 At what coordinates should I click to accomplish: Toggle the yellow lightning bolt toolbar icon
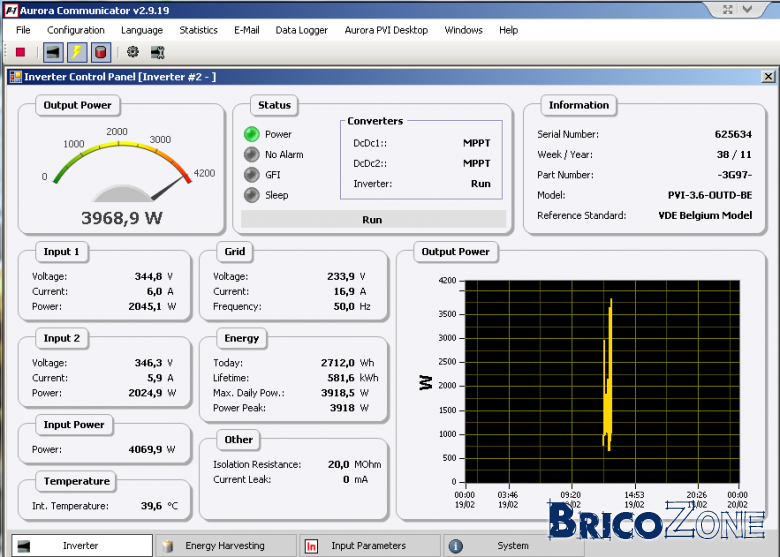pyautogui.click(x=77, y=52)
